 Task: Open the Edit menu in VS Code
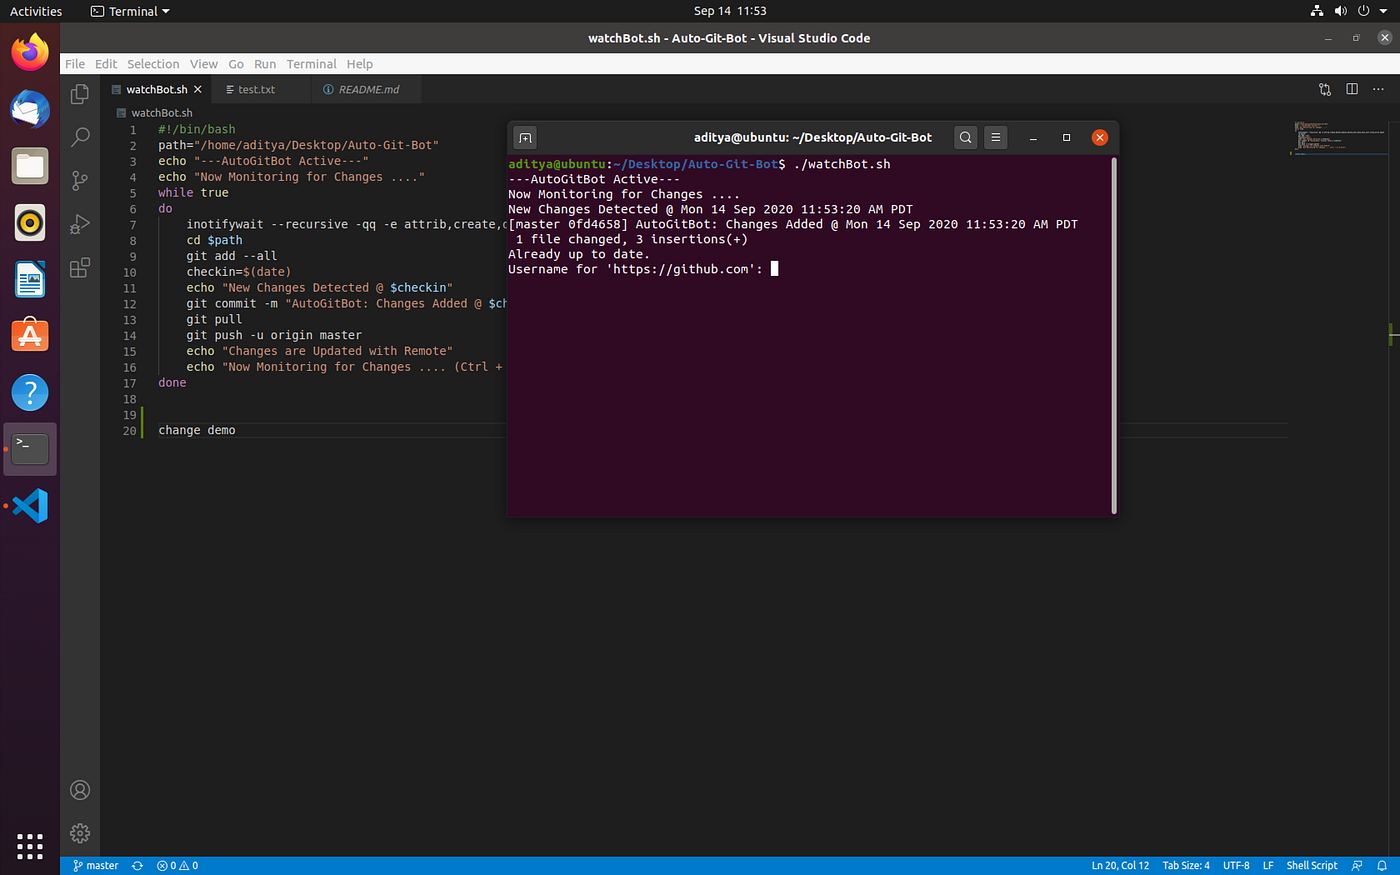coord(106,64)
